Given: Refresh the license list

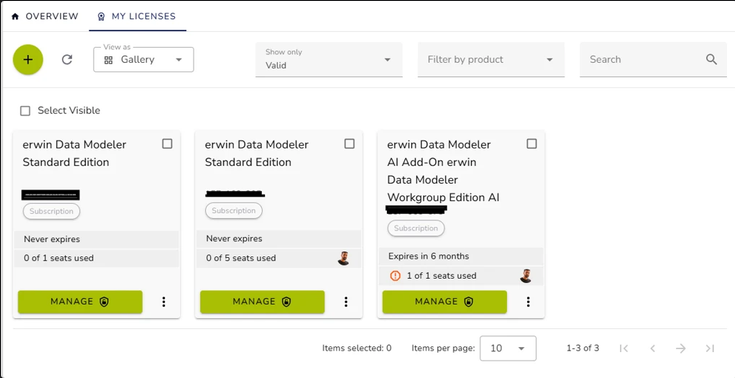Looking at the screenshot, I should [67, 60].
